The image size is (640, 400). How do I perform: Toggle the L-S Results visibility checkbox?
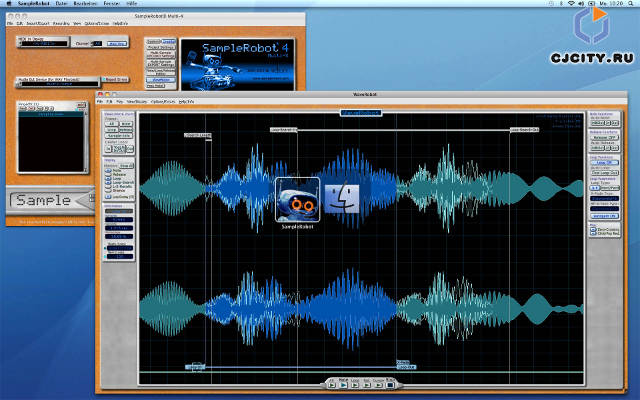coord(108,187)
